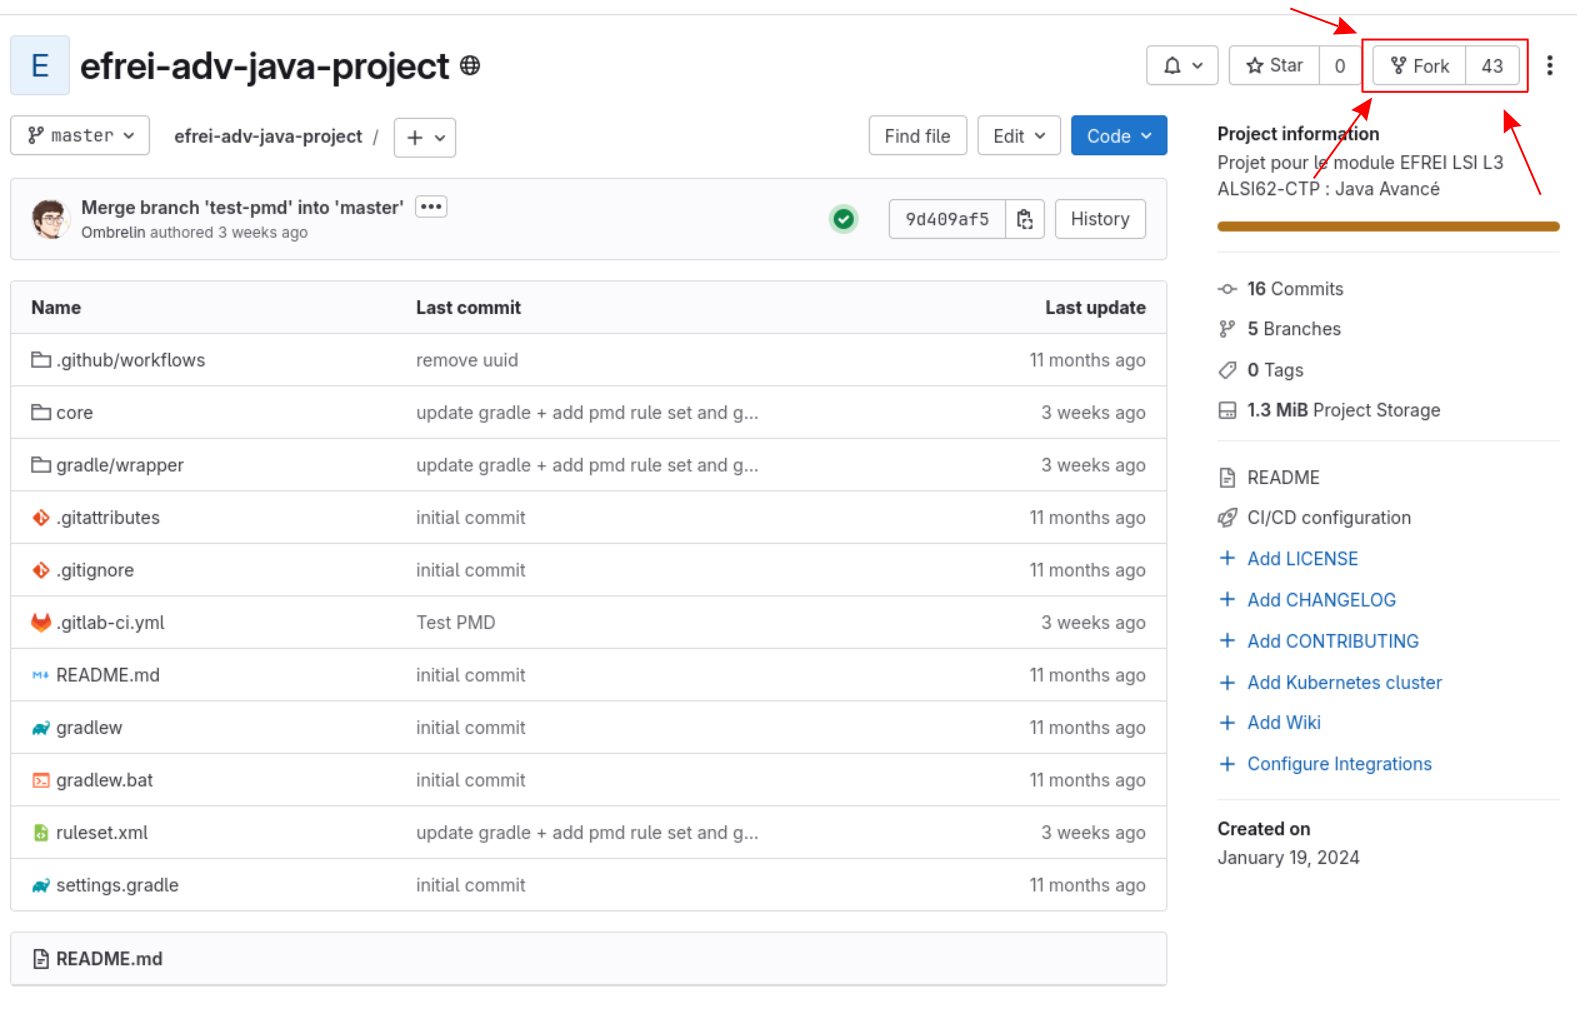Open commit 9d409af5
Viewport: 1577px width, 1018px height.
947,219
